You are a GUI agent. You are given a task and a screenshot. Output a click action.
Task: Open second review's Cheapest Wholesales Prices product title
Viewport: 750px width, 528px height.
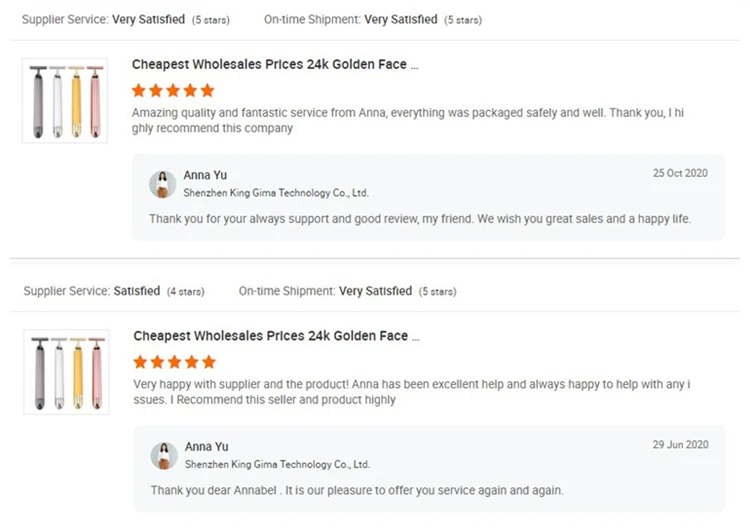276,337
